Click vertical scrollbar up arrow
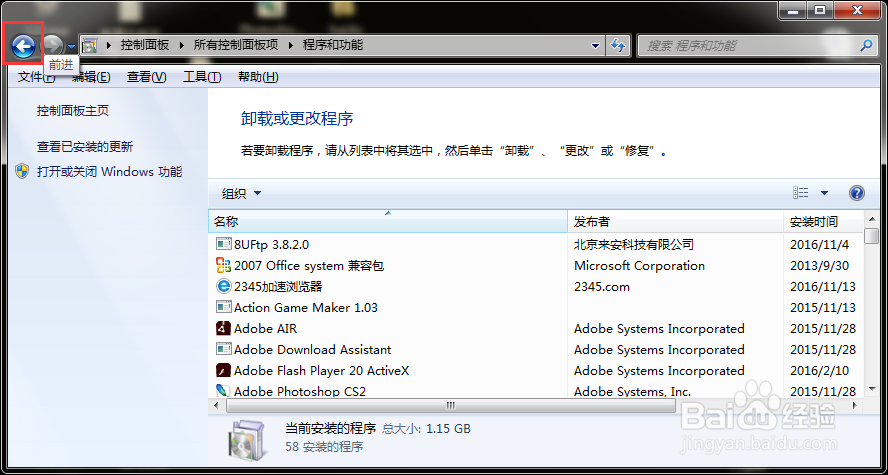Viewport: 888px width, 475px height. coord(872,219)
